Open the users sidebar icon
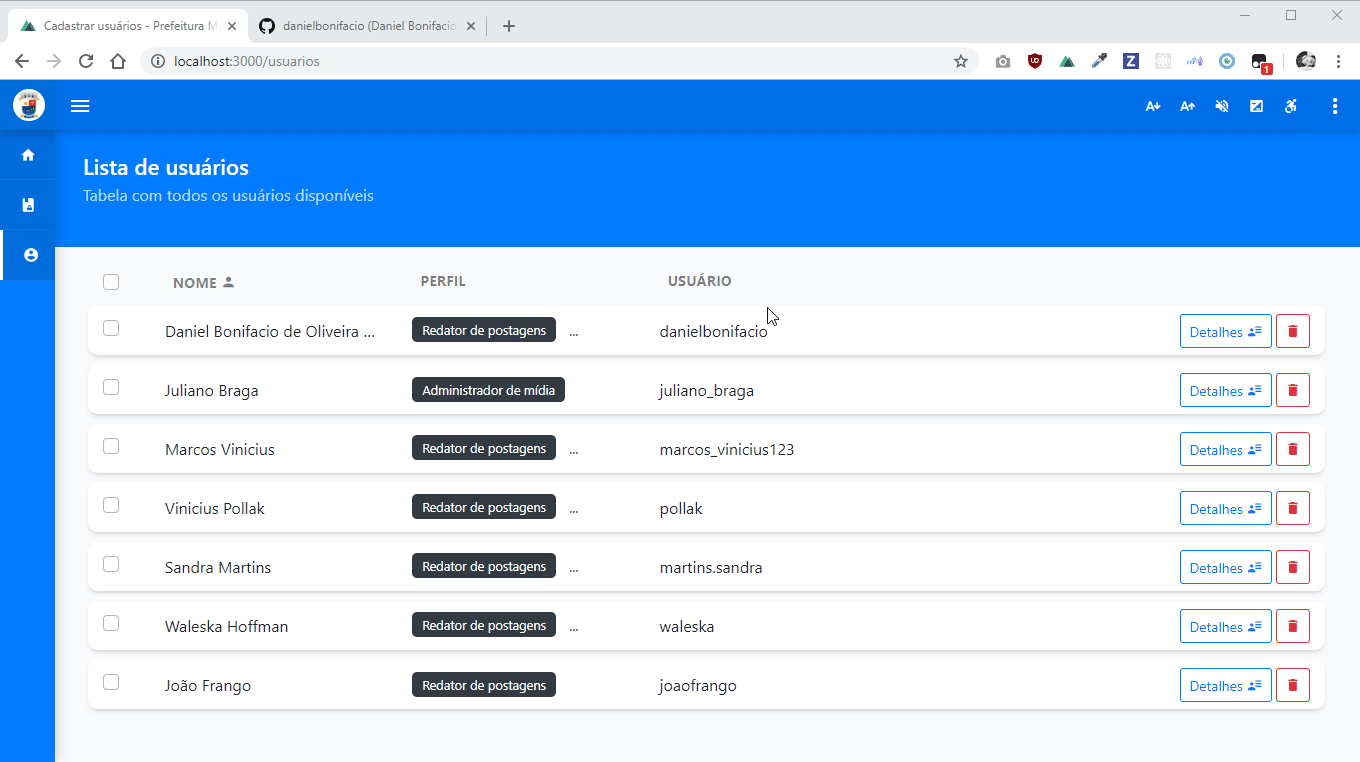 tap(30, 255)
